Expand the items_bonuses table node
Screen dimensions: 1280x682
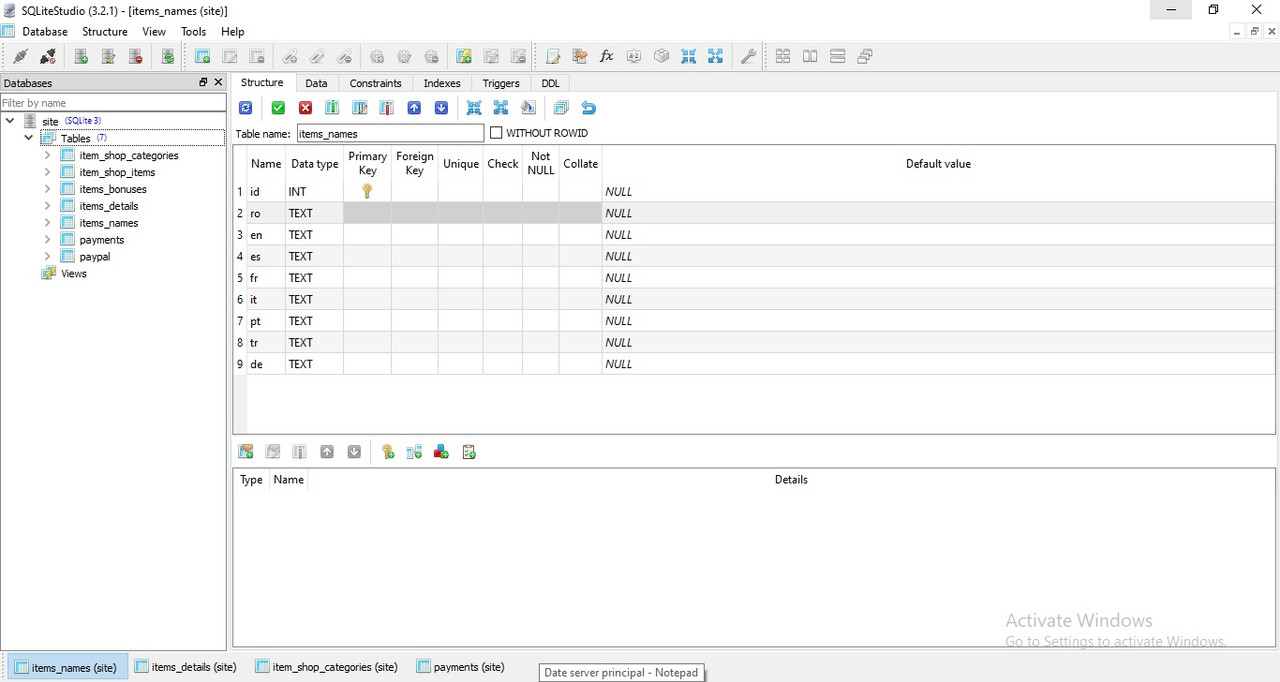click(47, 189)
